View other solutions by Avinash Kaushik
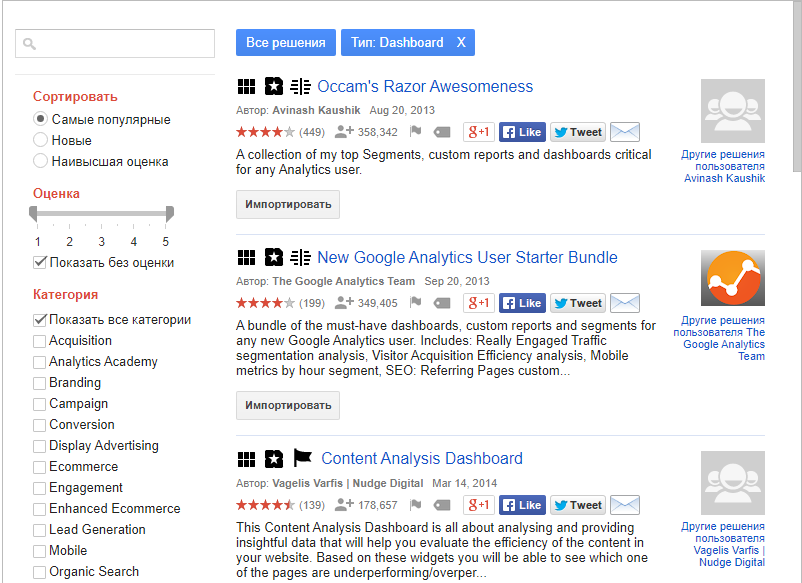This screenshot has height=583, width=802. (x=723, y=166)
